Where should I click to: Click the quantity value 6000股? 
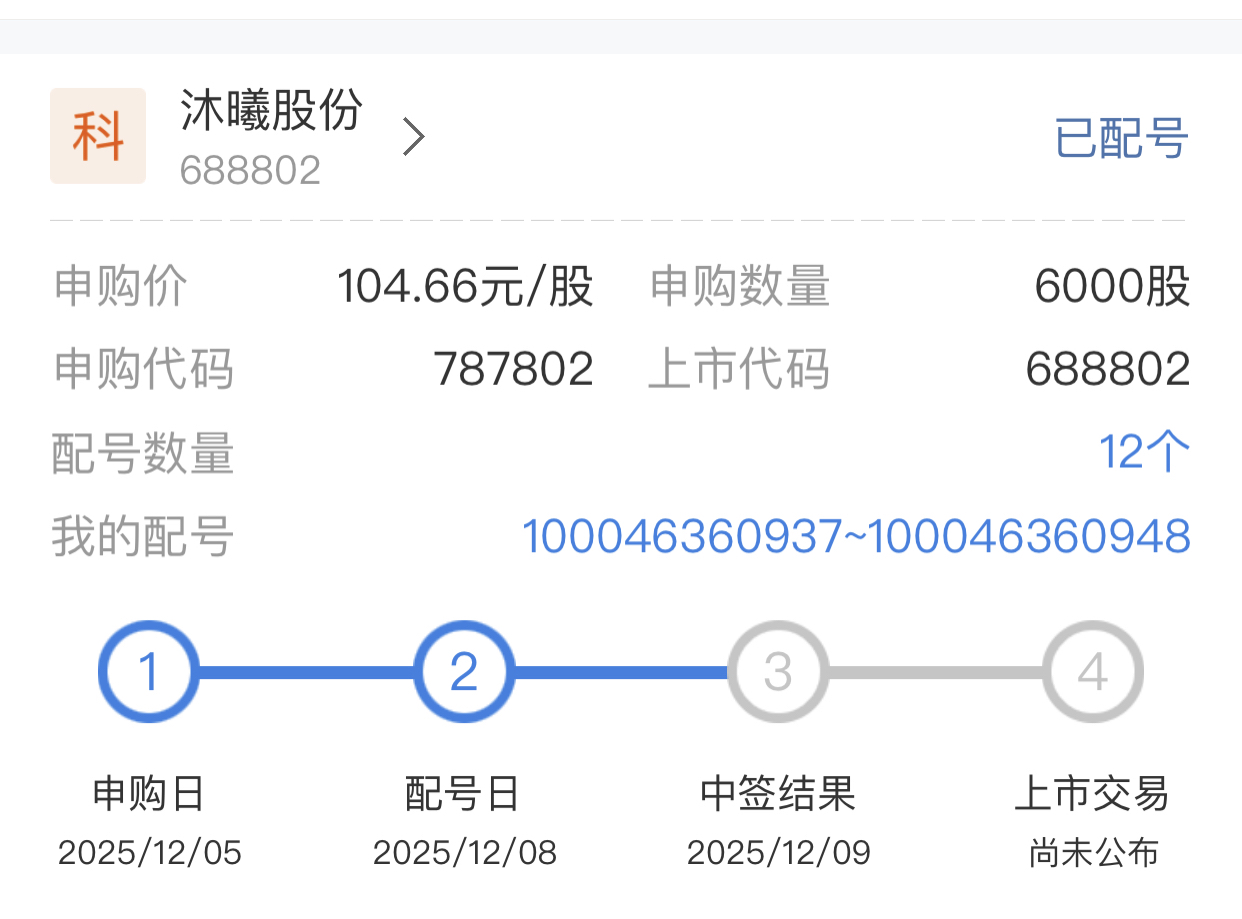pos(1112,287)
